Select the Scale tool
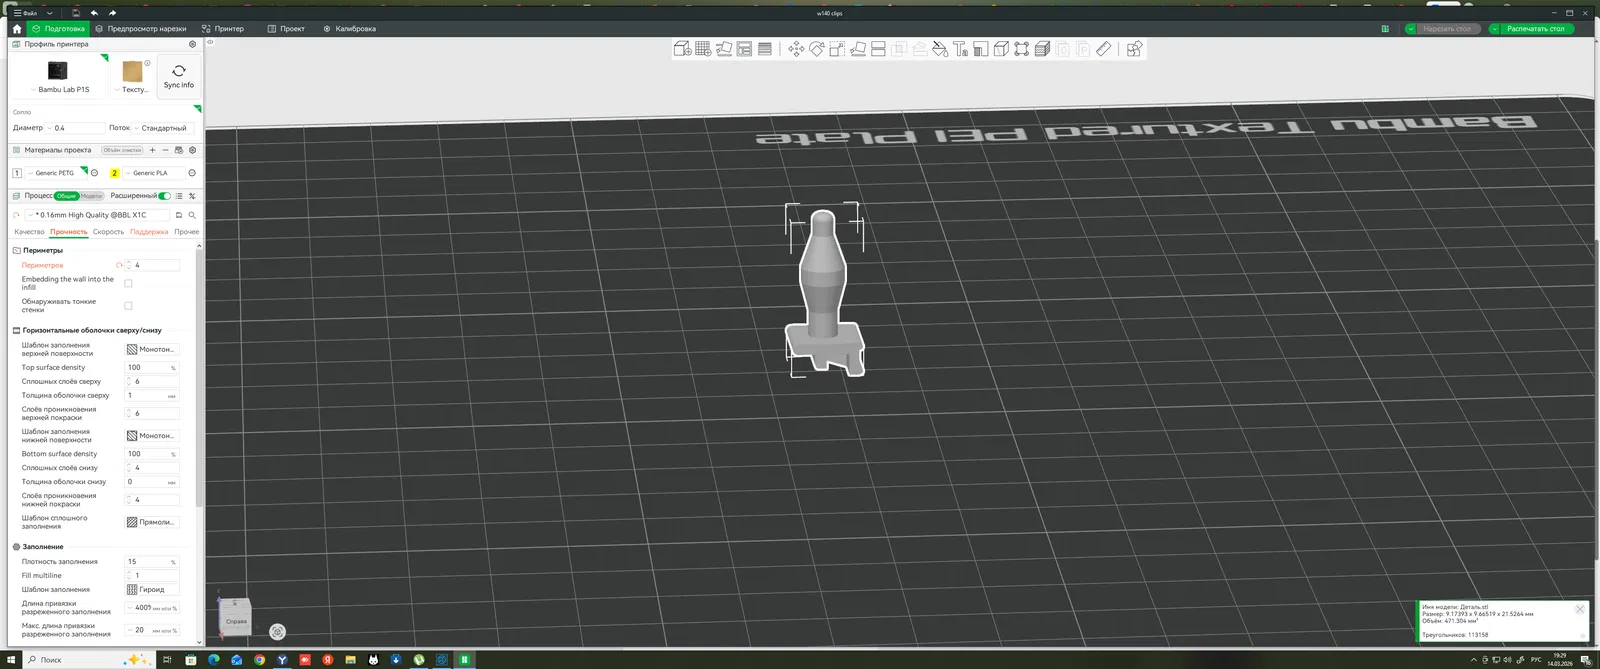 point(837,48)
